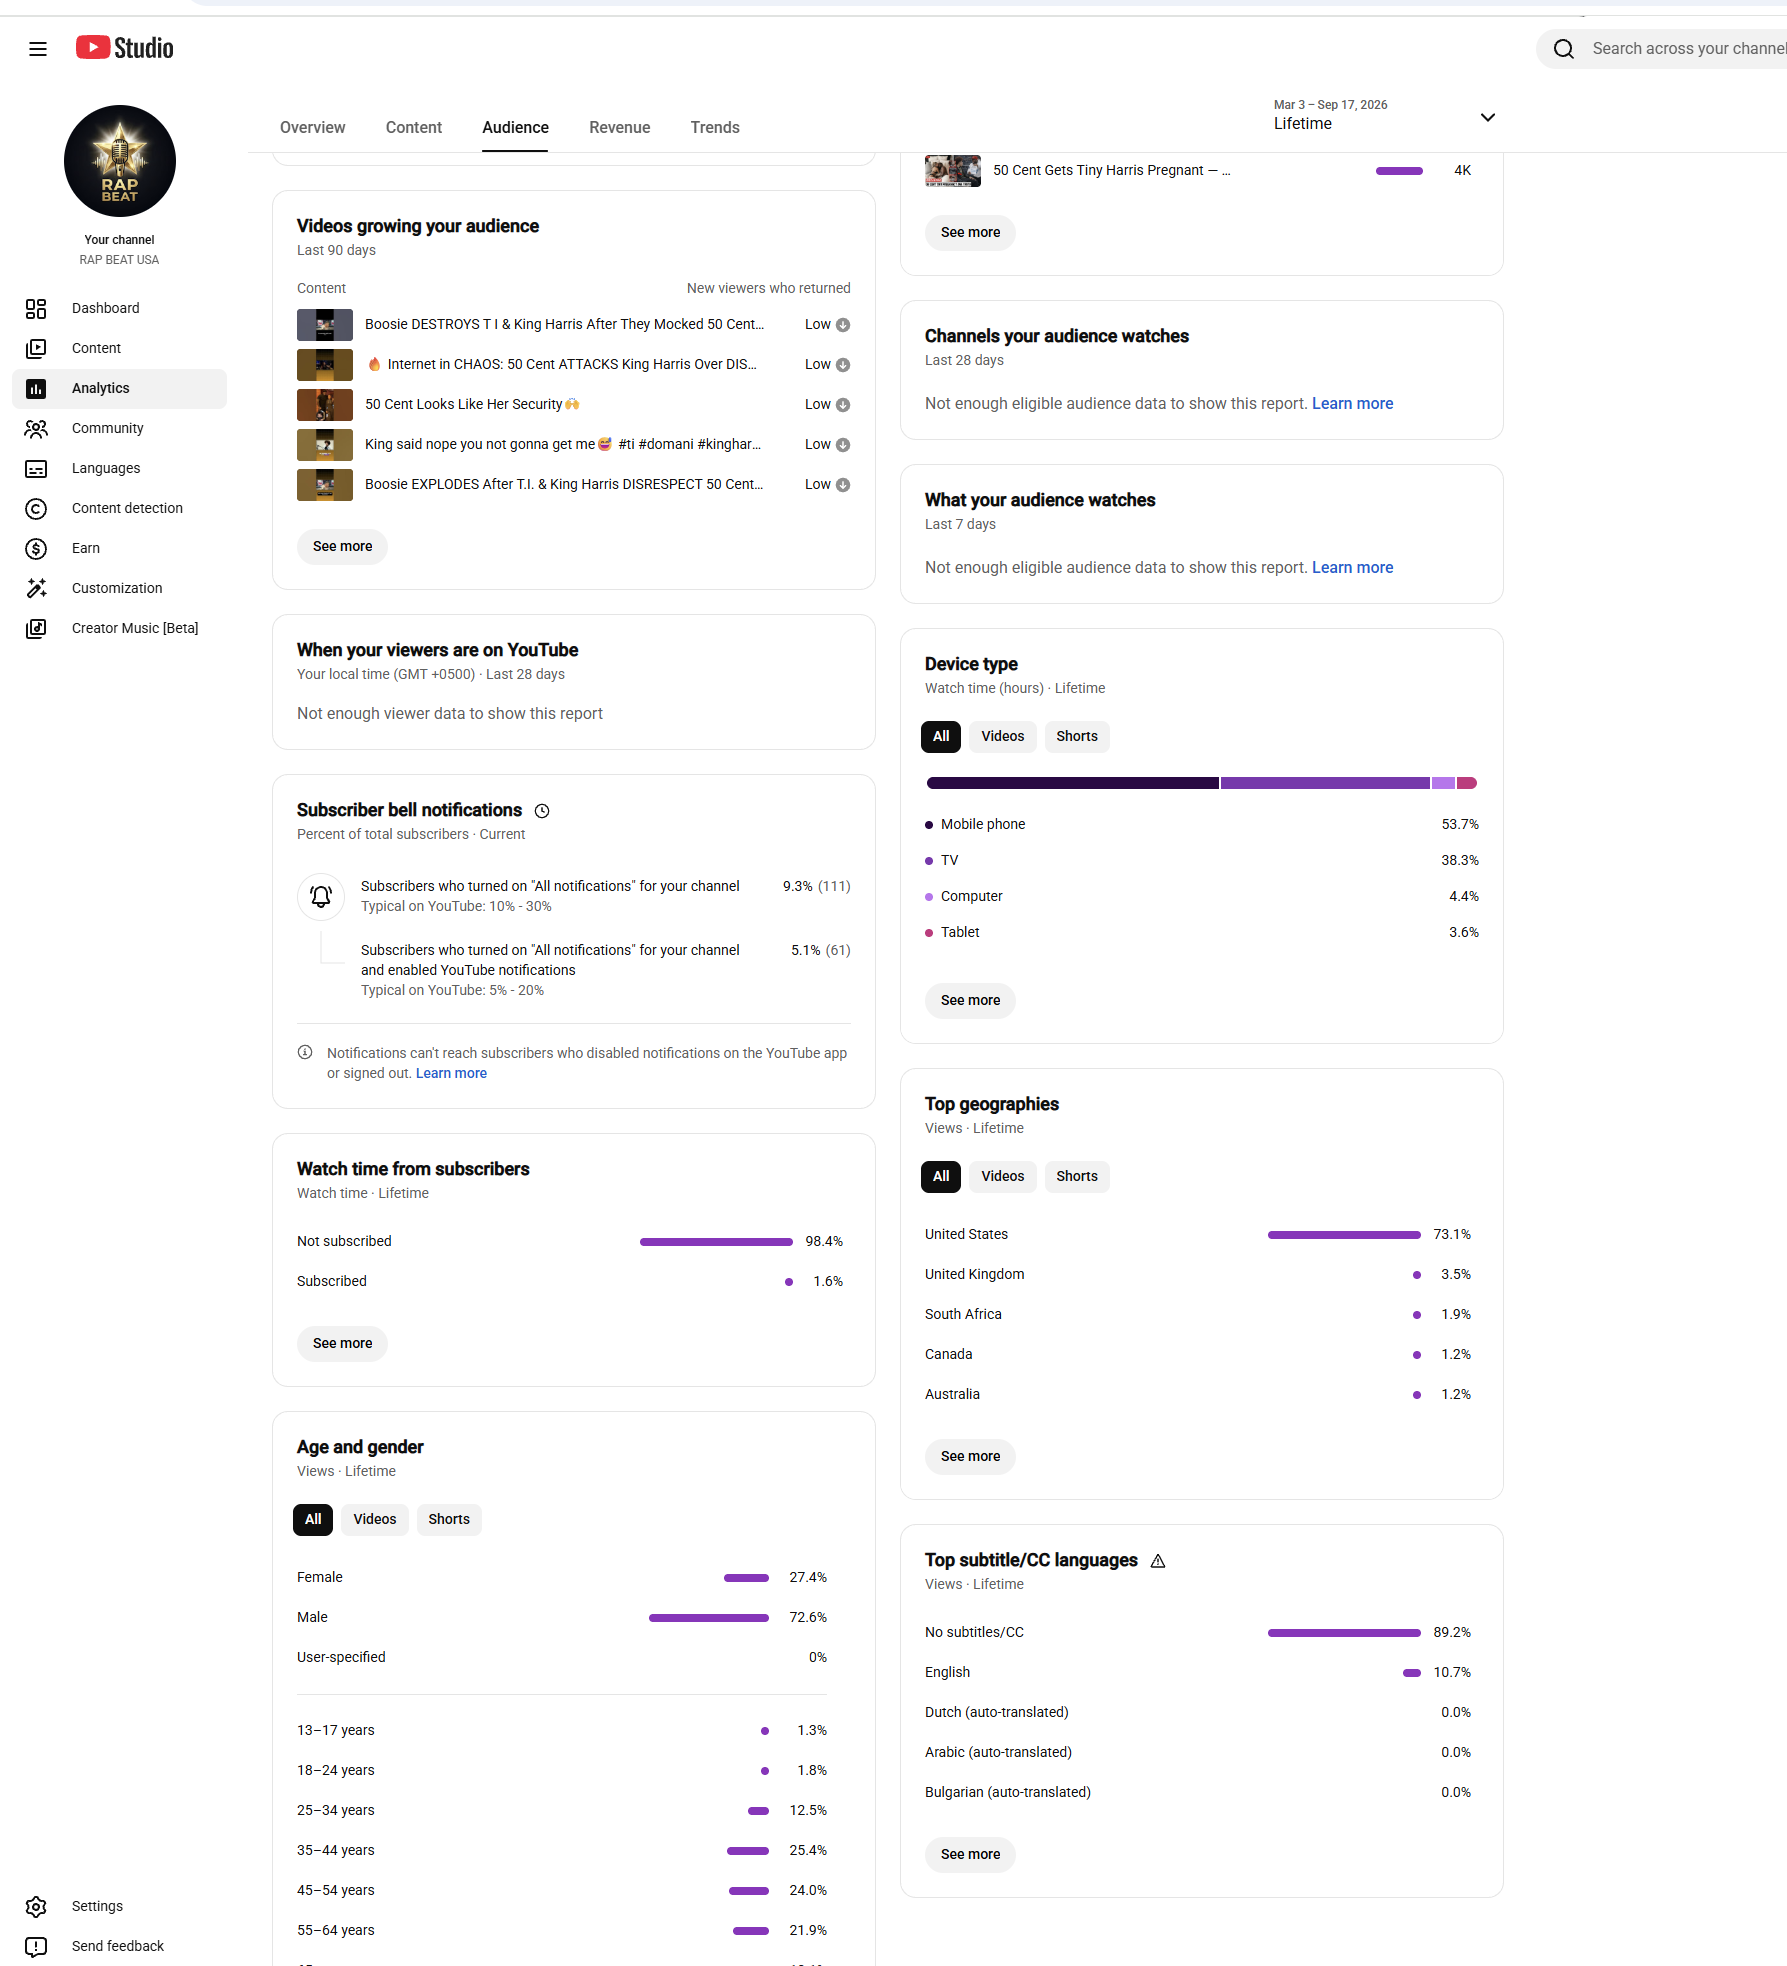Image resolution: width=1787 pixels, height=1966 pixels.
Task: Open the Boosie DESTROYS video thumbnail
Action: coord(325,325)
